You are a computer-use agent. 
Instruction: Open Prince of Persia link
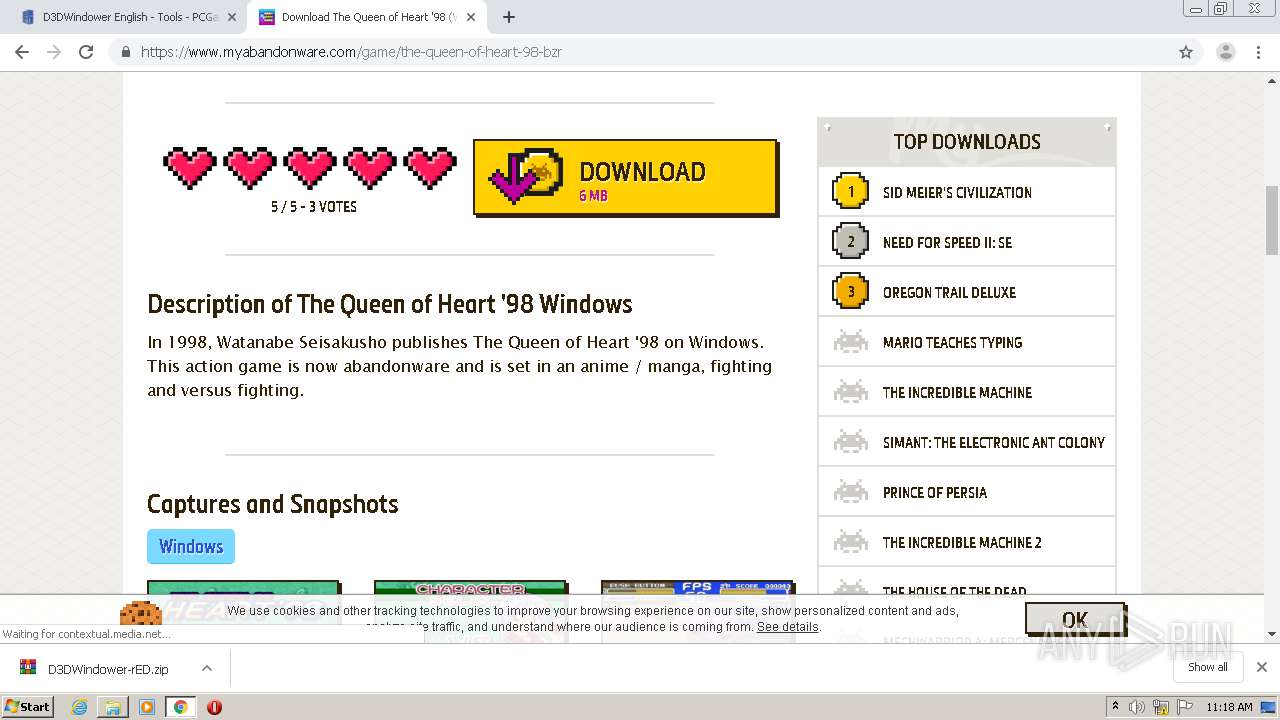[935, 492]
